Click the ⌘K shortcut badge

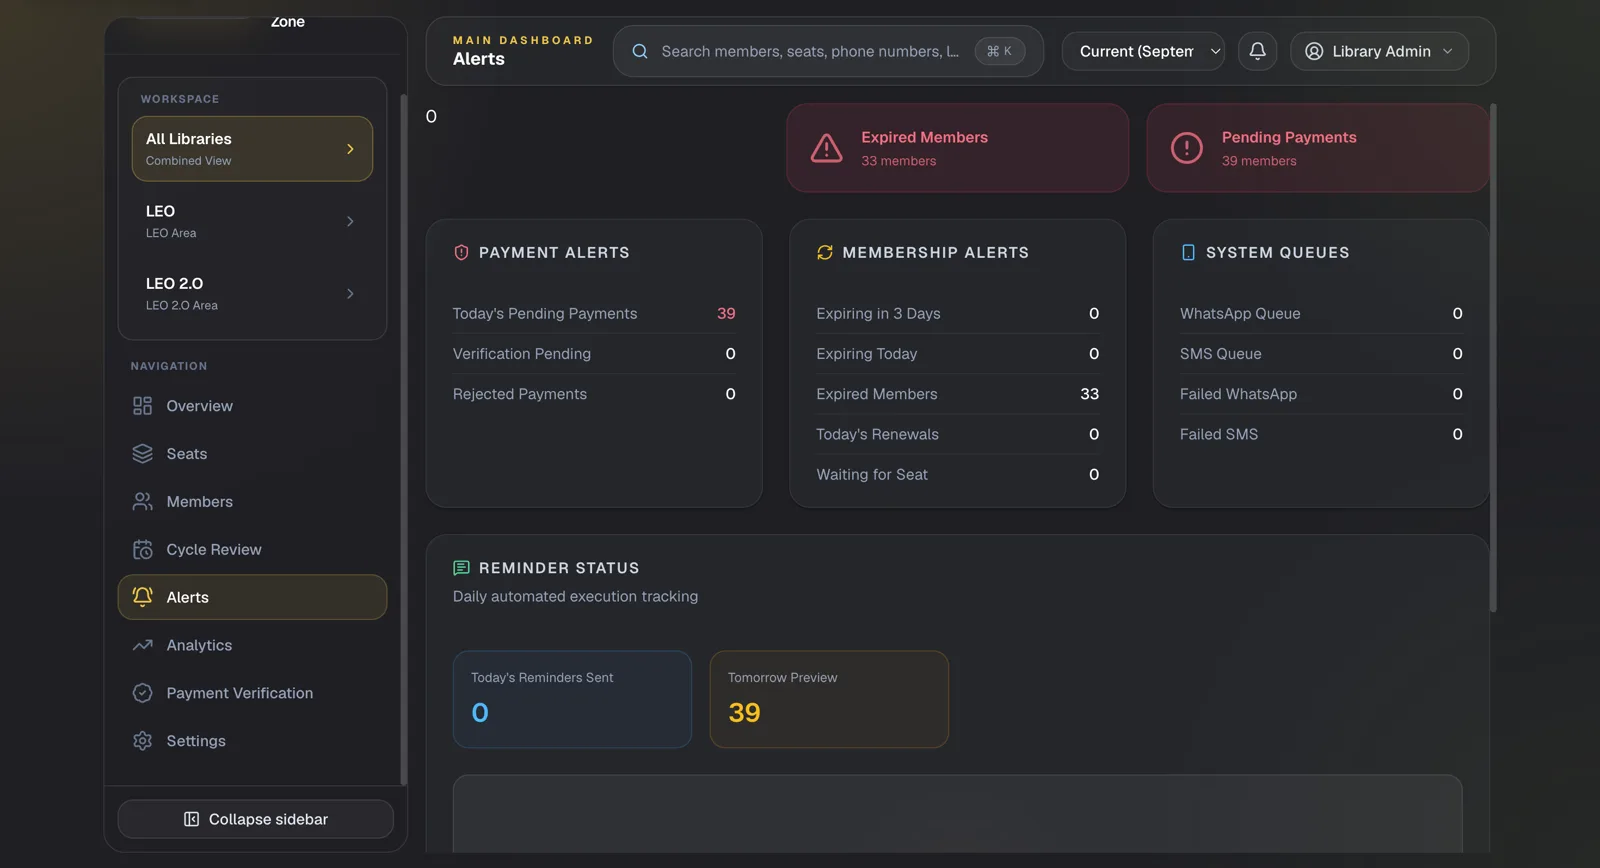tap(999, 51)
